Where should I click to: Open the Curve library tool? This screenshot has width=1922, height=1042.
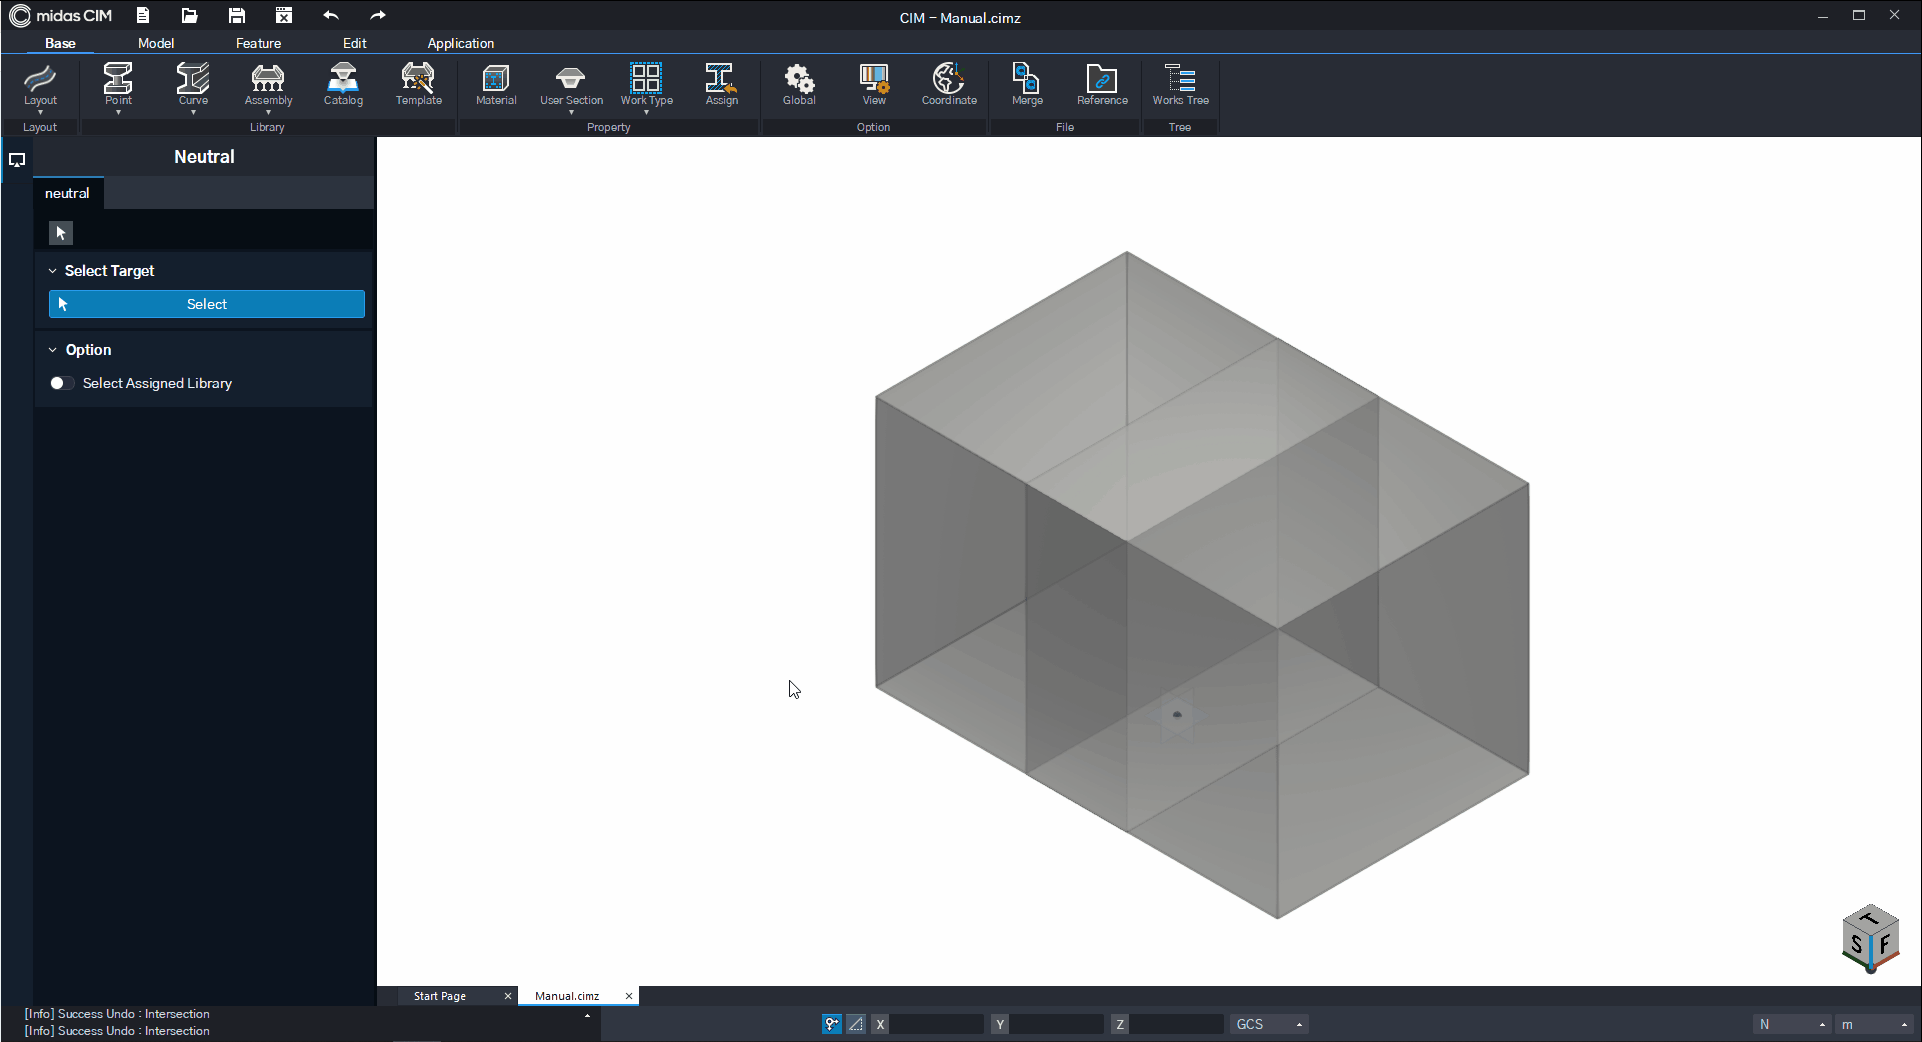193,84
